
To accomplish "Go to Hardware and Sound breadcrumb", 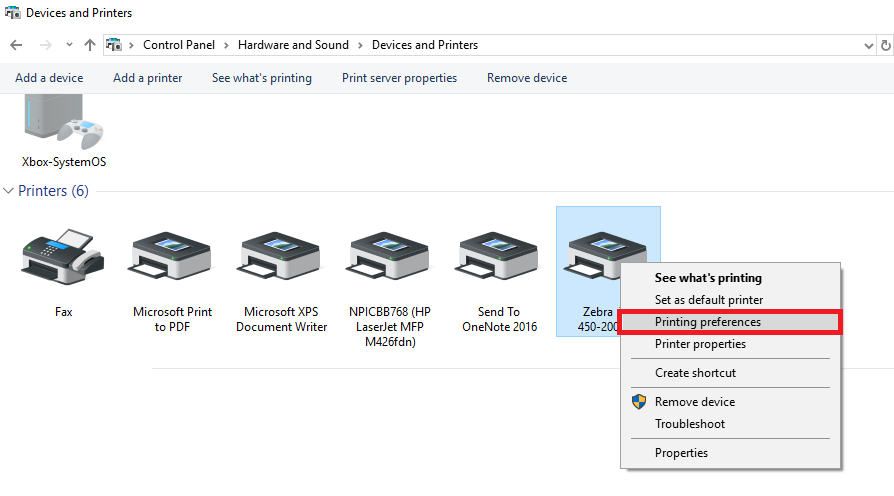I will pyautogui.click(x=293, y=45).
